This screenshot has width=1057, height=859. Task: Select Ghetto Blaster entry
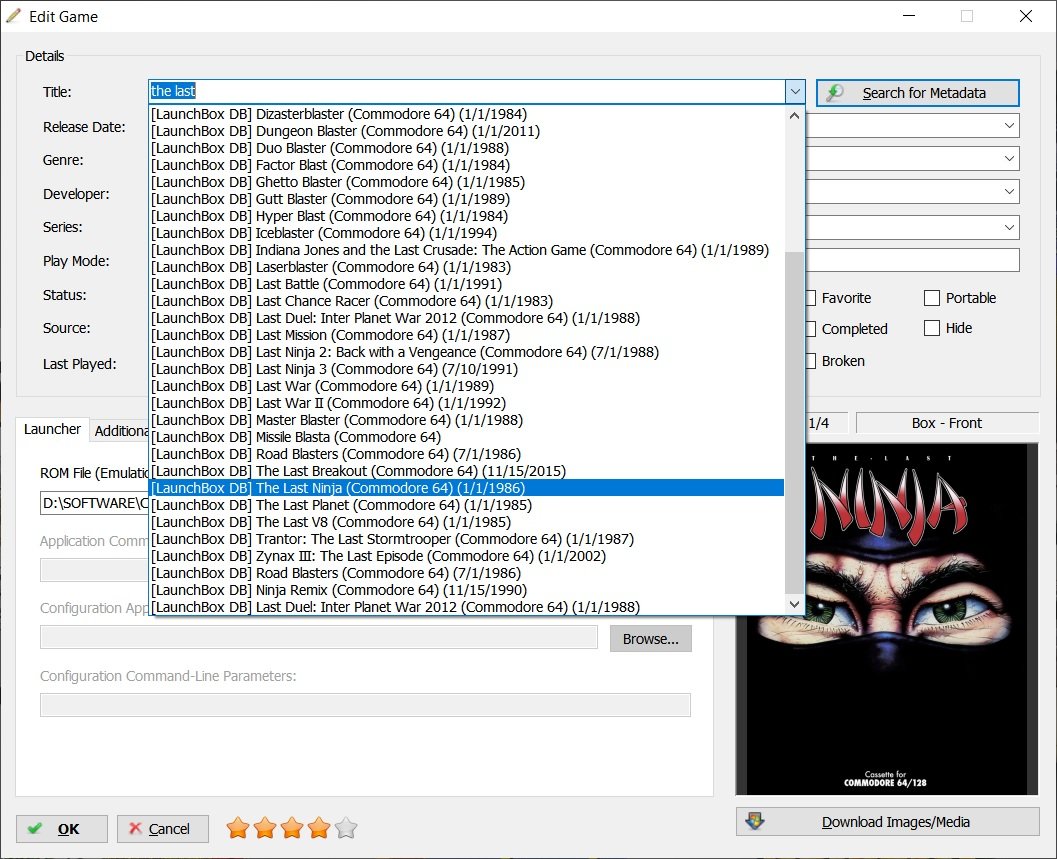pyautogui.click(x=466, y=182)
